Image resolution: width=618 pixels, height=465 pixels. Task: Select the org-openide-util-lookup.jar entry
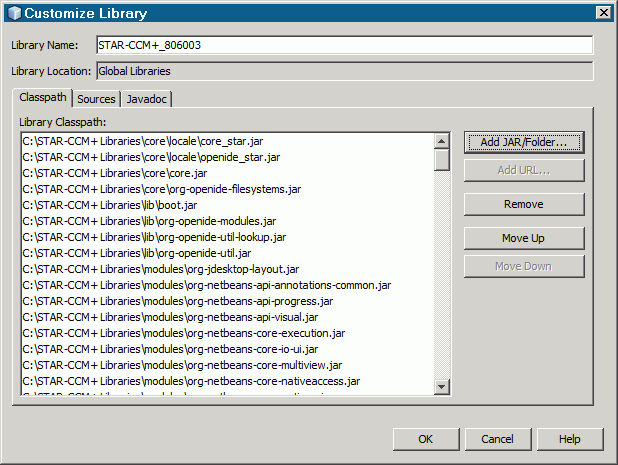coord(228,237)
